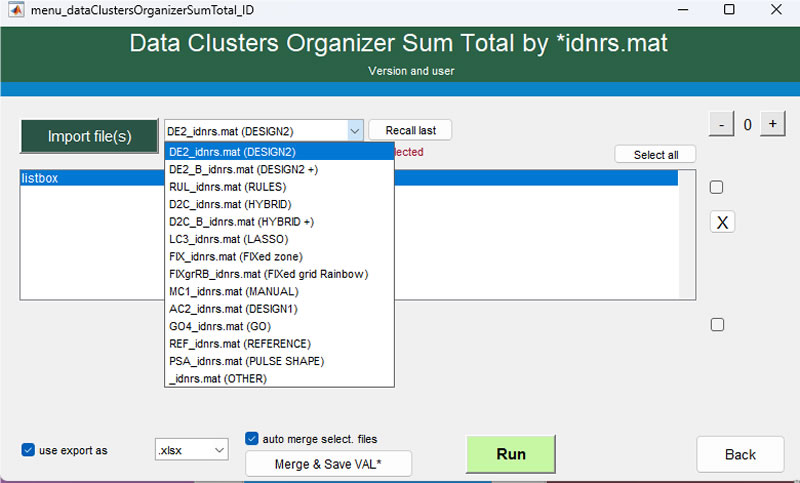Click the Recall last button
The width and height of the screenshot is (800, 483).
pyautogui.click(x=410, y=130)
